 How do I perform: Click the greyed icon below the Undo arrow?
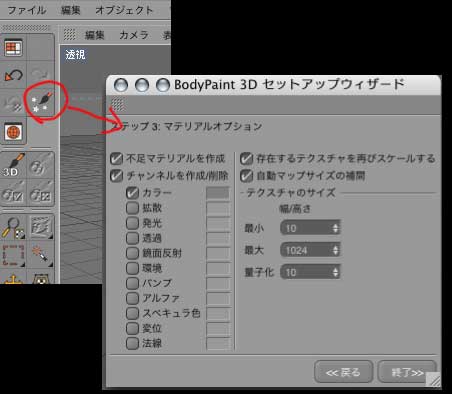pos(13,103)
